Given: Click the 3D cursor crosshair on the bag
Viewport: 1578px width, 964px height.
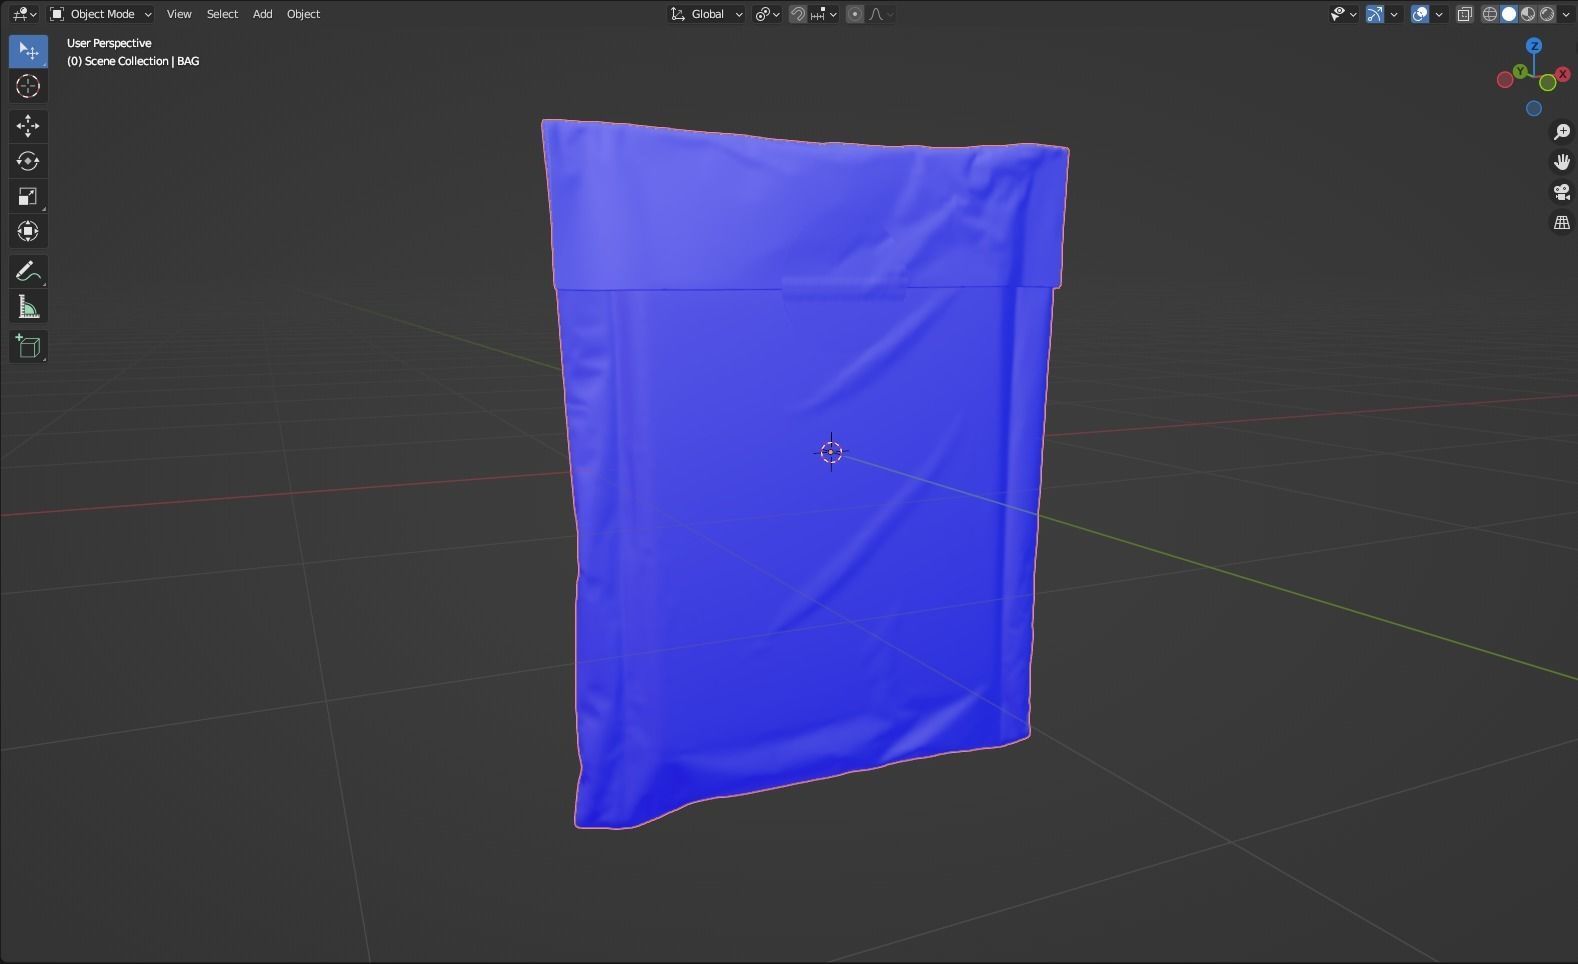Looking at the screenshot, I should tap(831, 452).
